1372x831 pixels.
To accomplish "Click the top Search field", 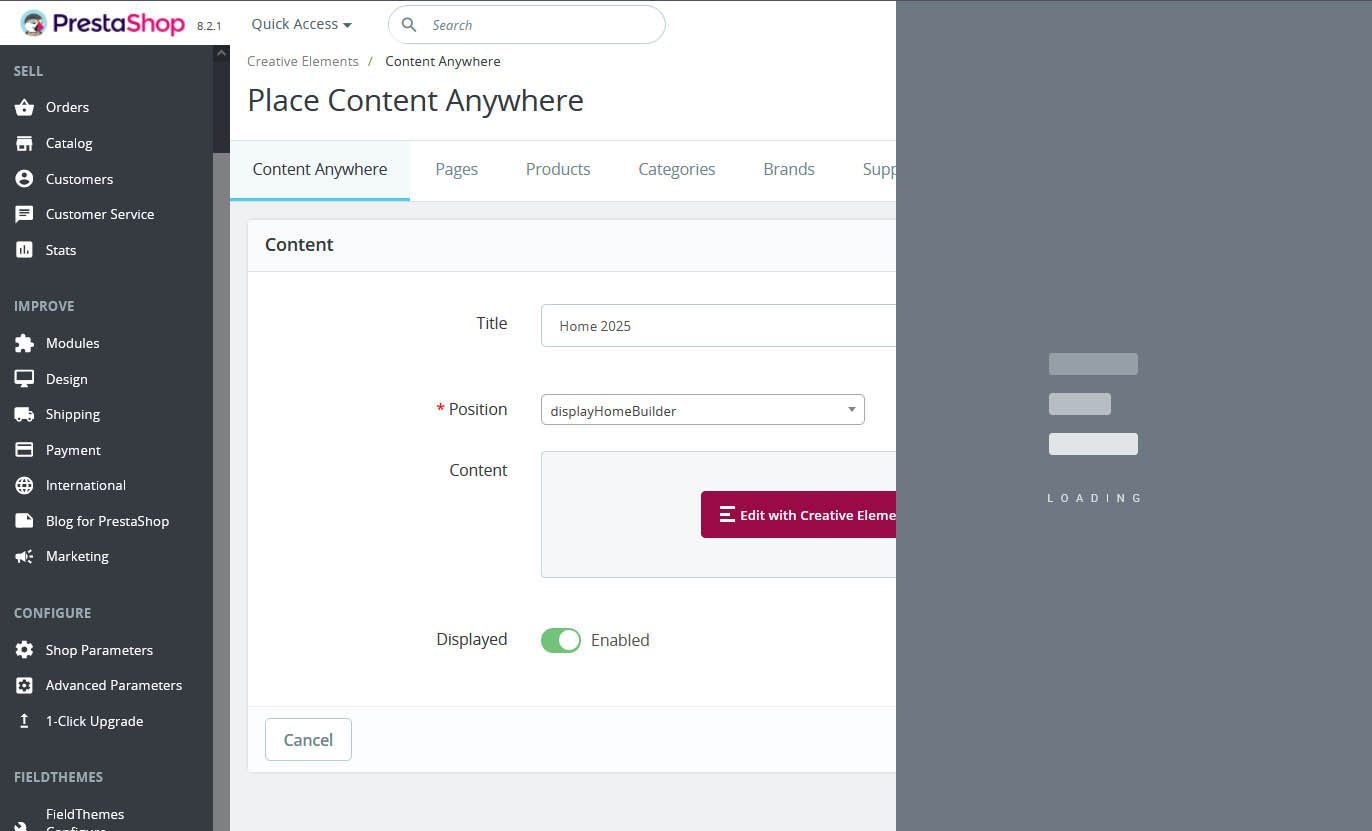I will 527,25.
